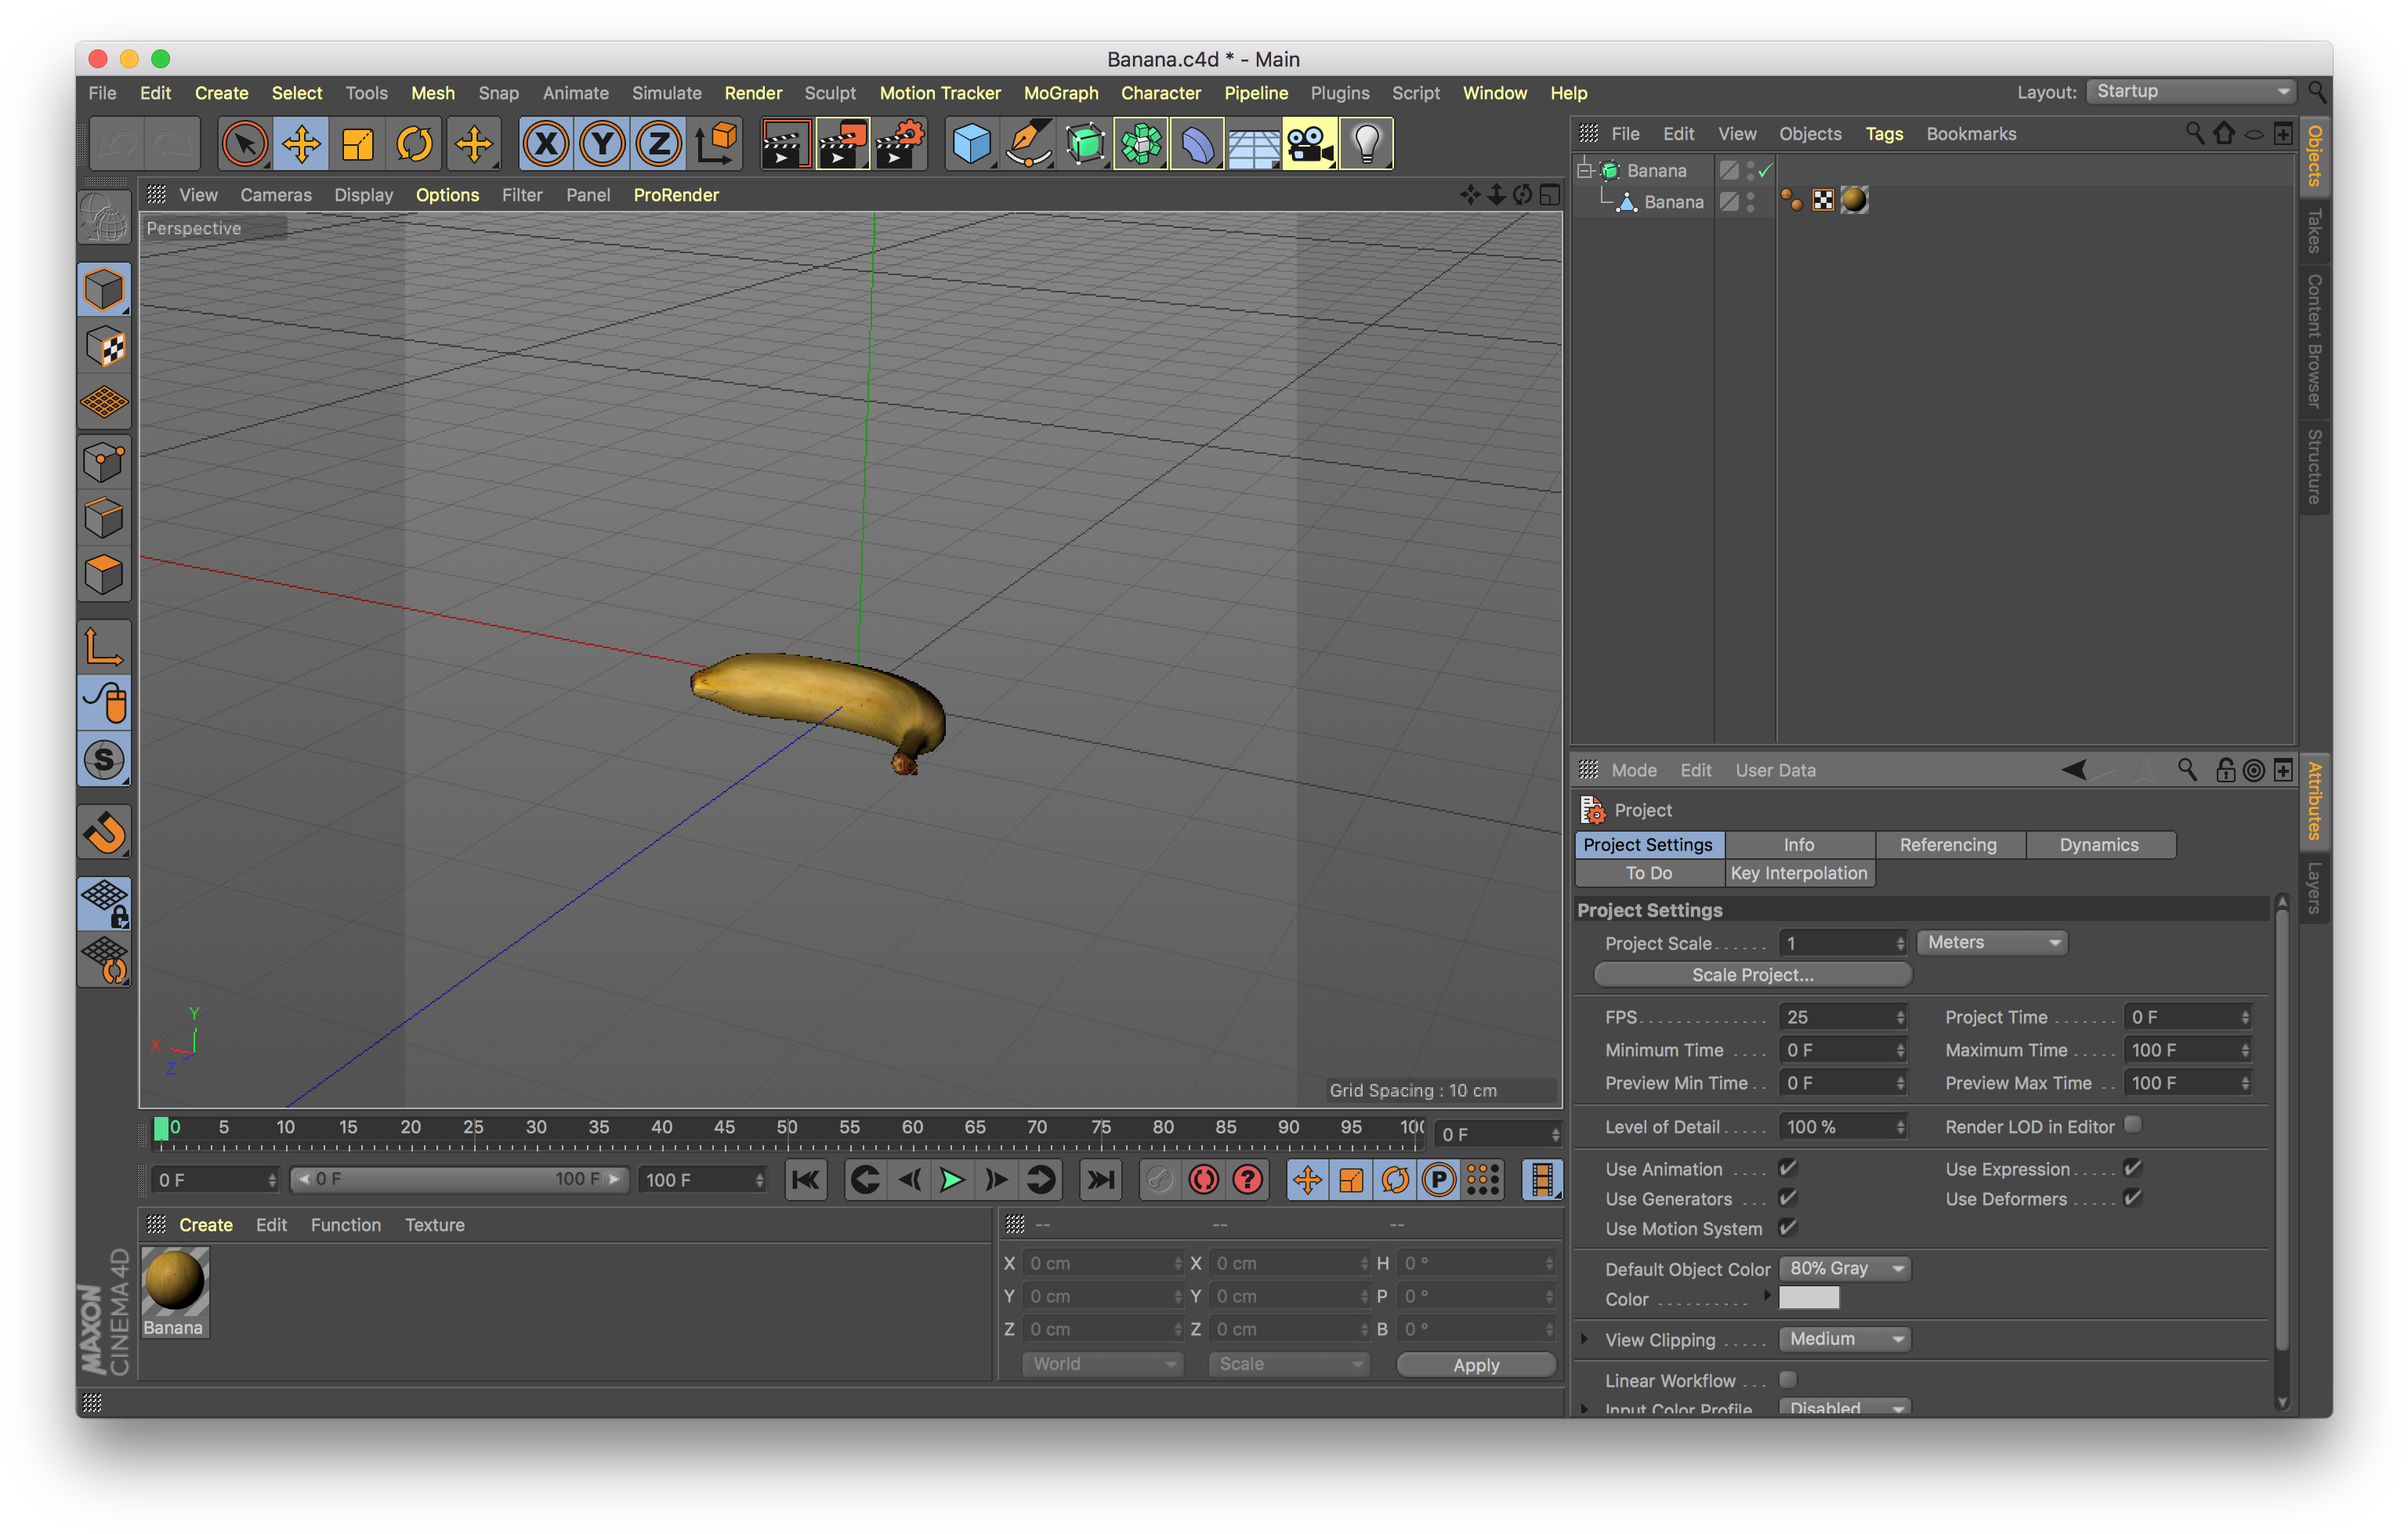The height and width of the screenshot is (1534, 2408).
Task: Activate the Move tool in toolbar
Action: pyautogui.click(x=301, y=144)
